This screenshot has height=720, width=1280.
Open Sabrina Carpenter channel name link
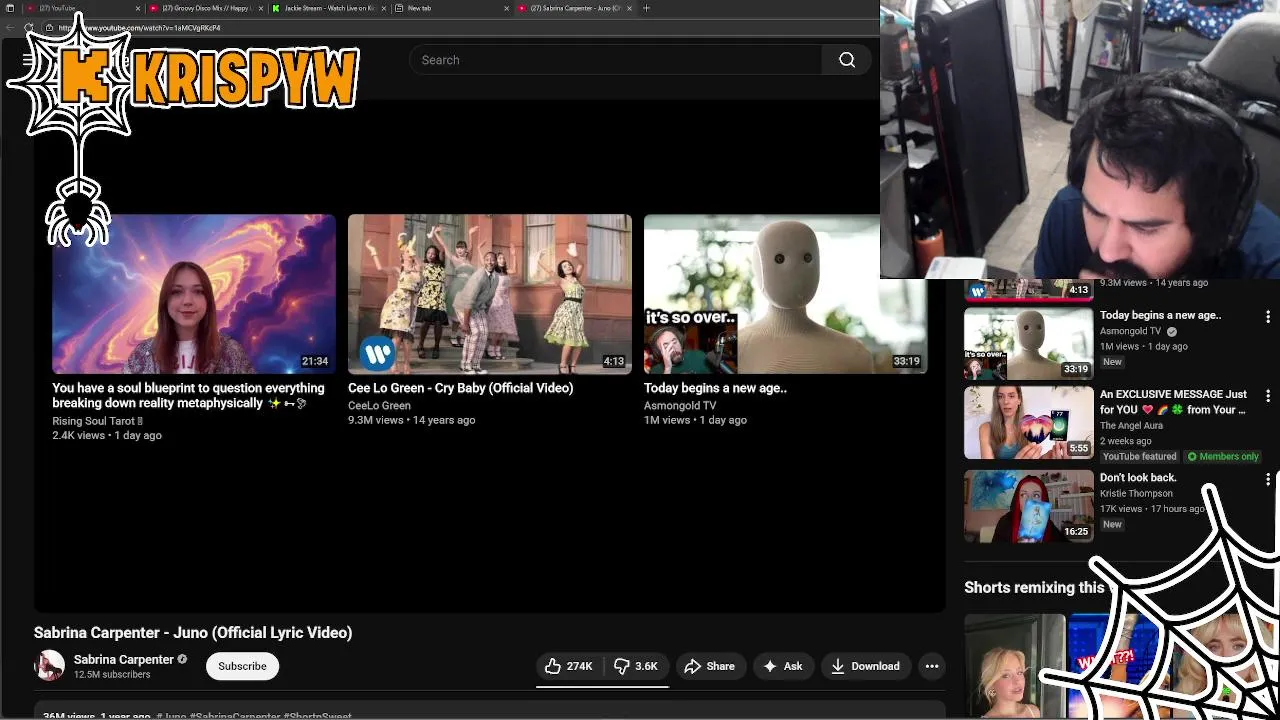(124, 659)
